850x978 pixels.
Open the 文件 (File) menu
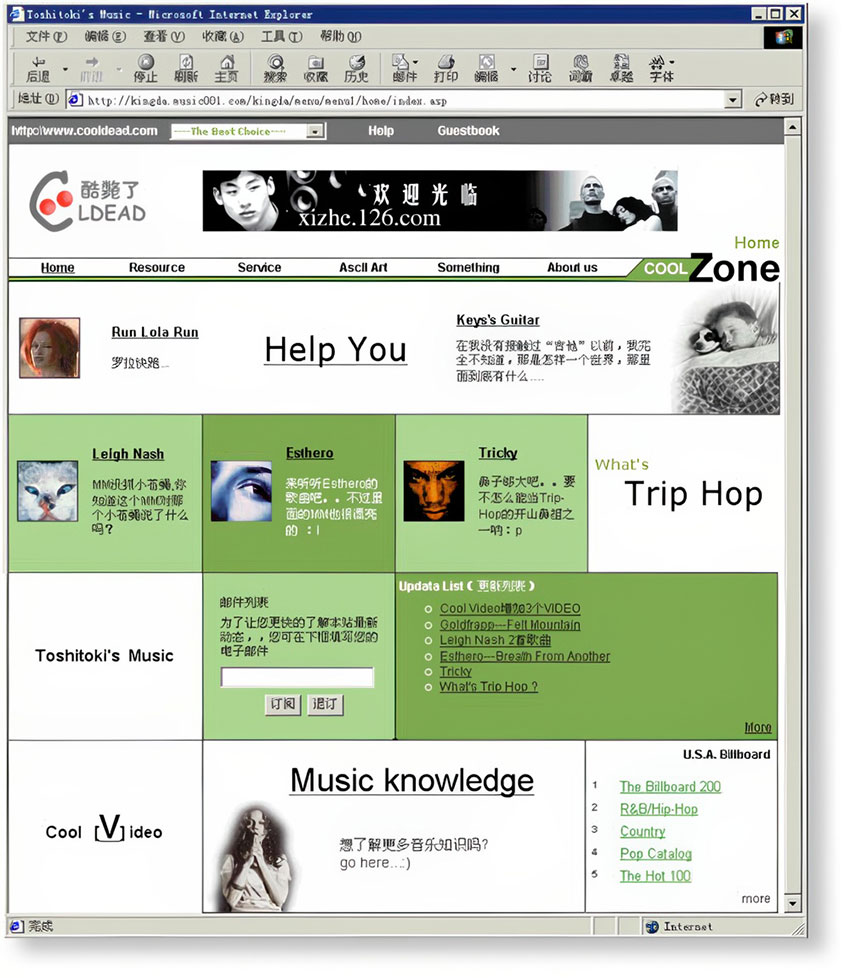tap(46, 36)
